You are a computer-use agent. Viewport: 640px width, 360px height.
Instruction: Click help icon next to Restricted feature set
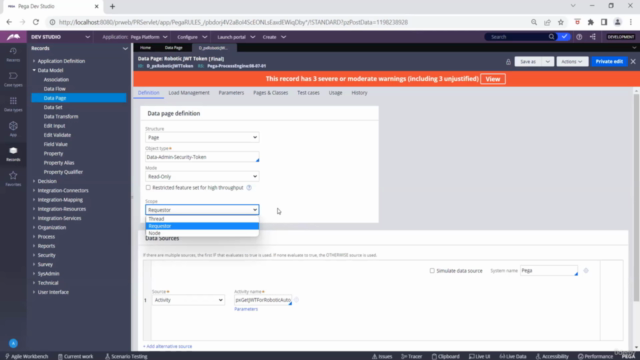pyautogui.click(x=249, y=188)
